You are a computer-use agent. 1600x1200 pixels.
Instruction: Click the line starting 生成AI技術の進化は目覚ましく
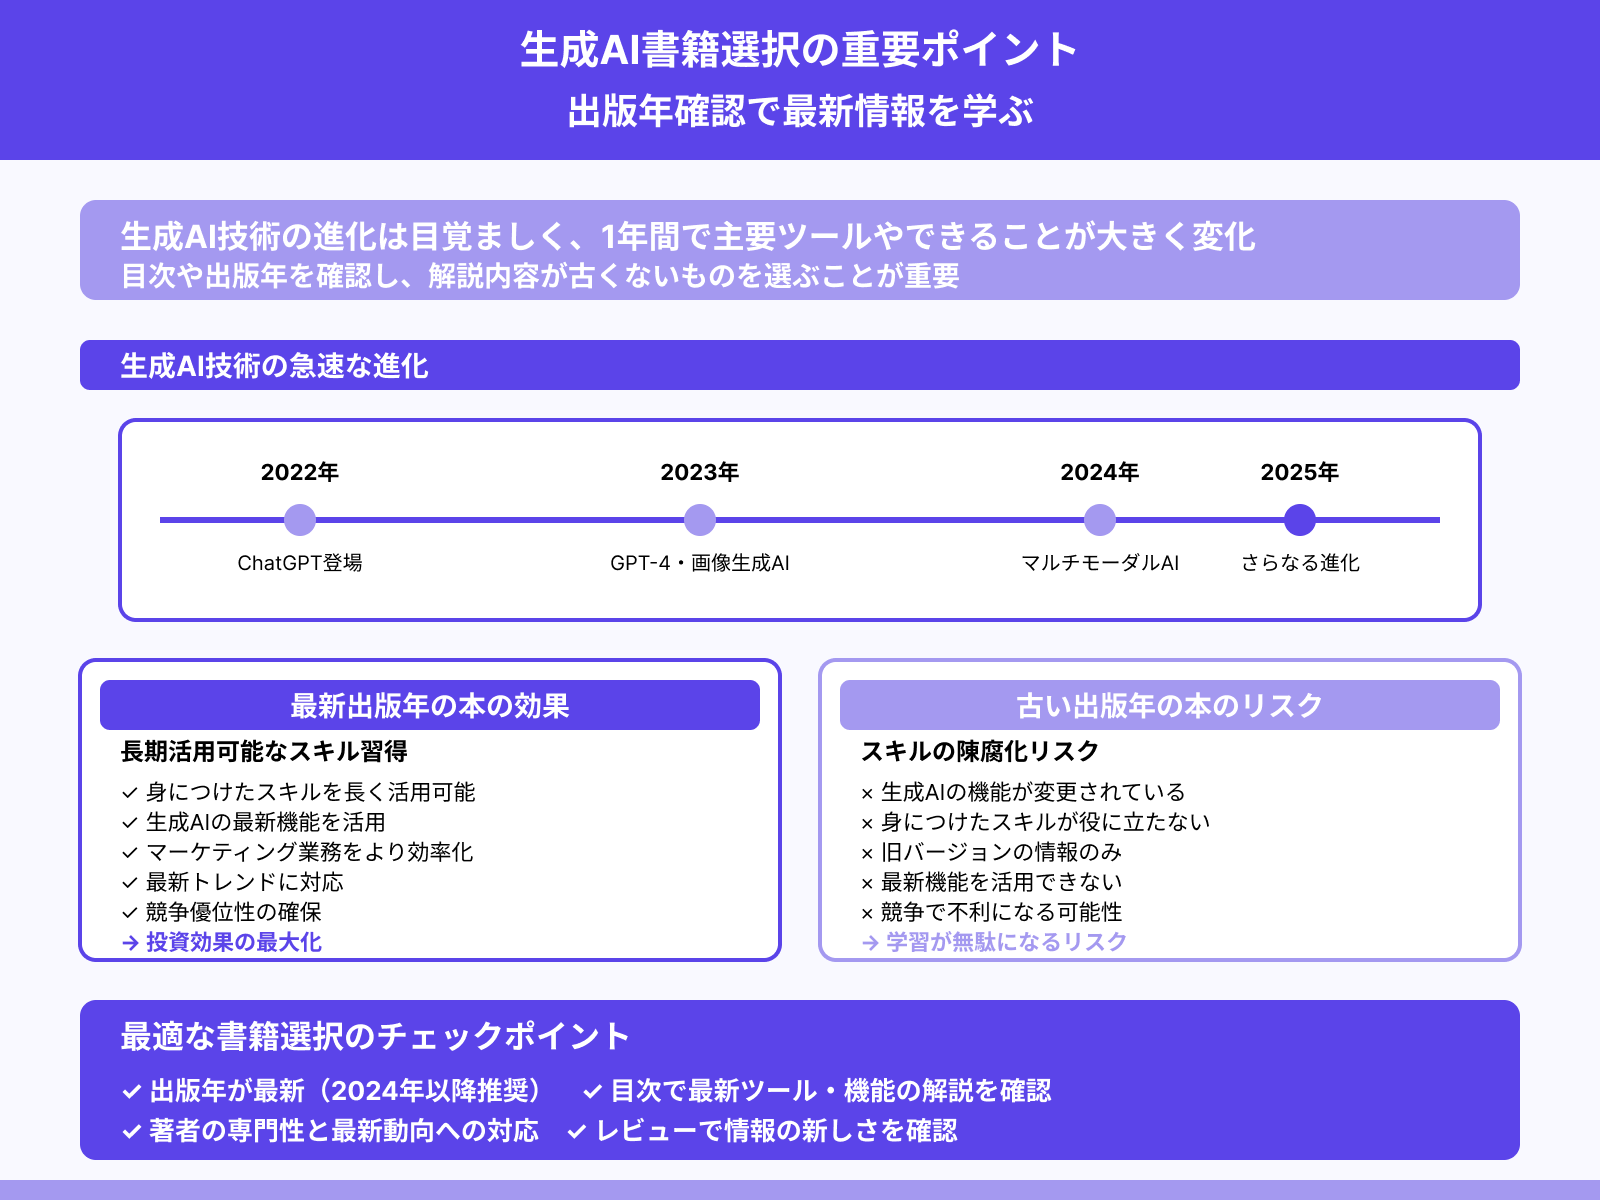688,237
